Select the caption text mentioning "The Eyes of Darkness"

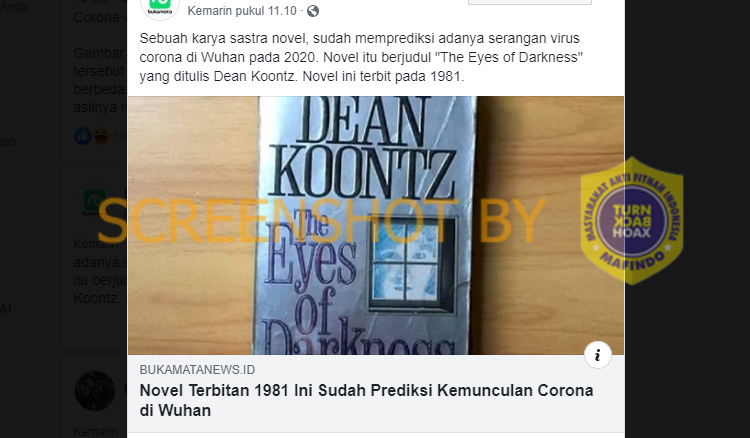point(361,57)
